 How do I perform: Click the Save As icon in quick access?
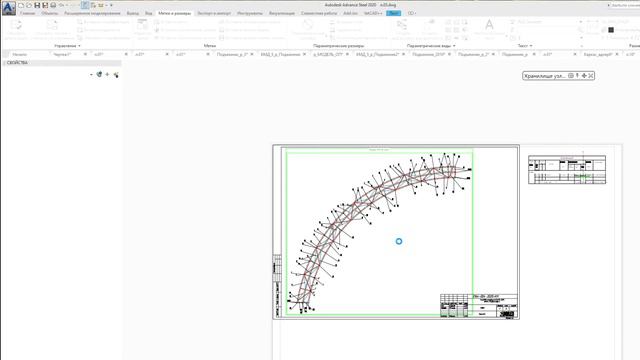click(45, 5)
